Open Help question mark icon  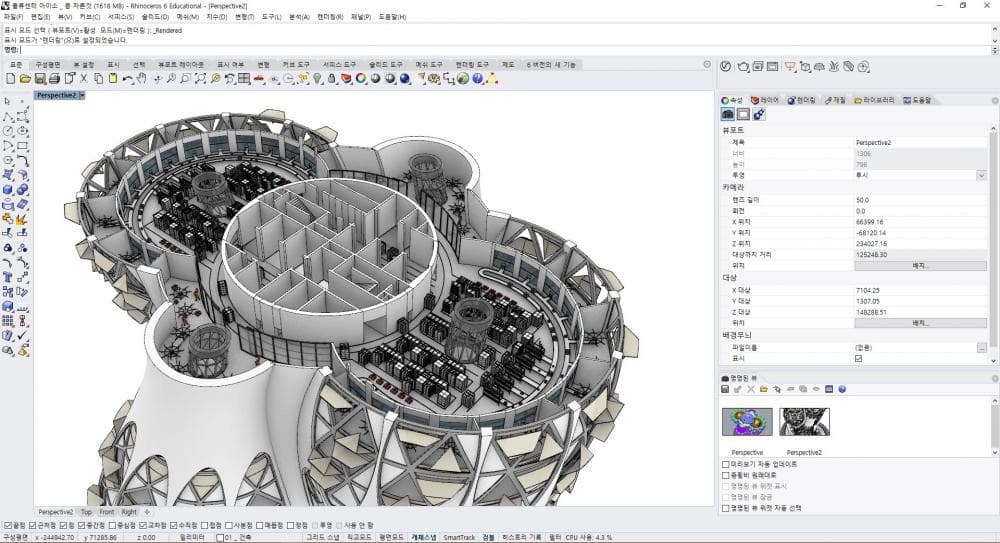478,78
